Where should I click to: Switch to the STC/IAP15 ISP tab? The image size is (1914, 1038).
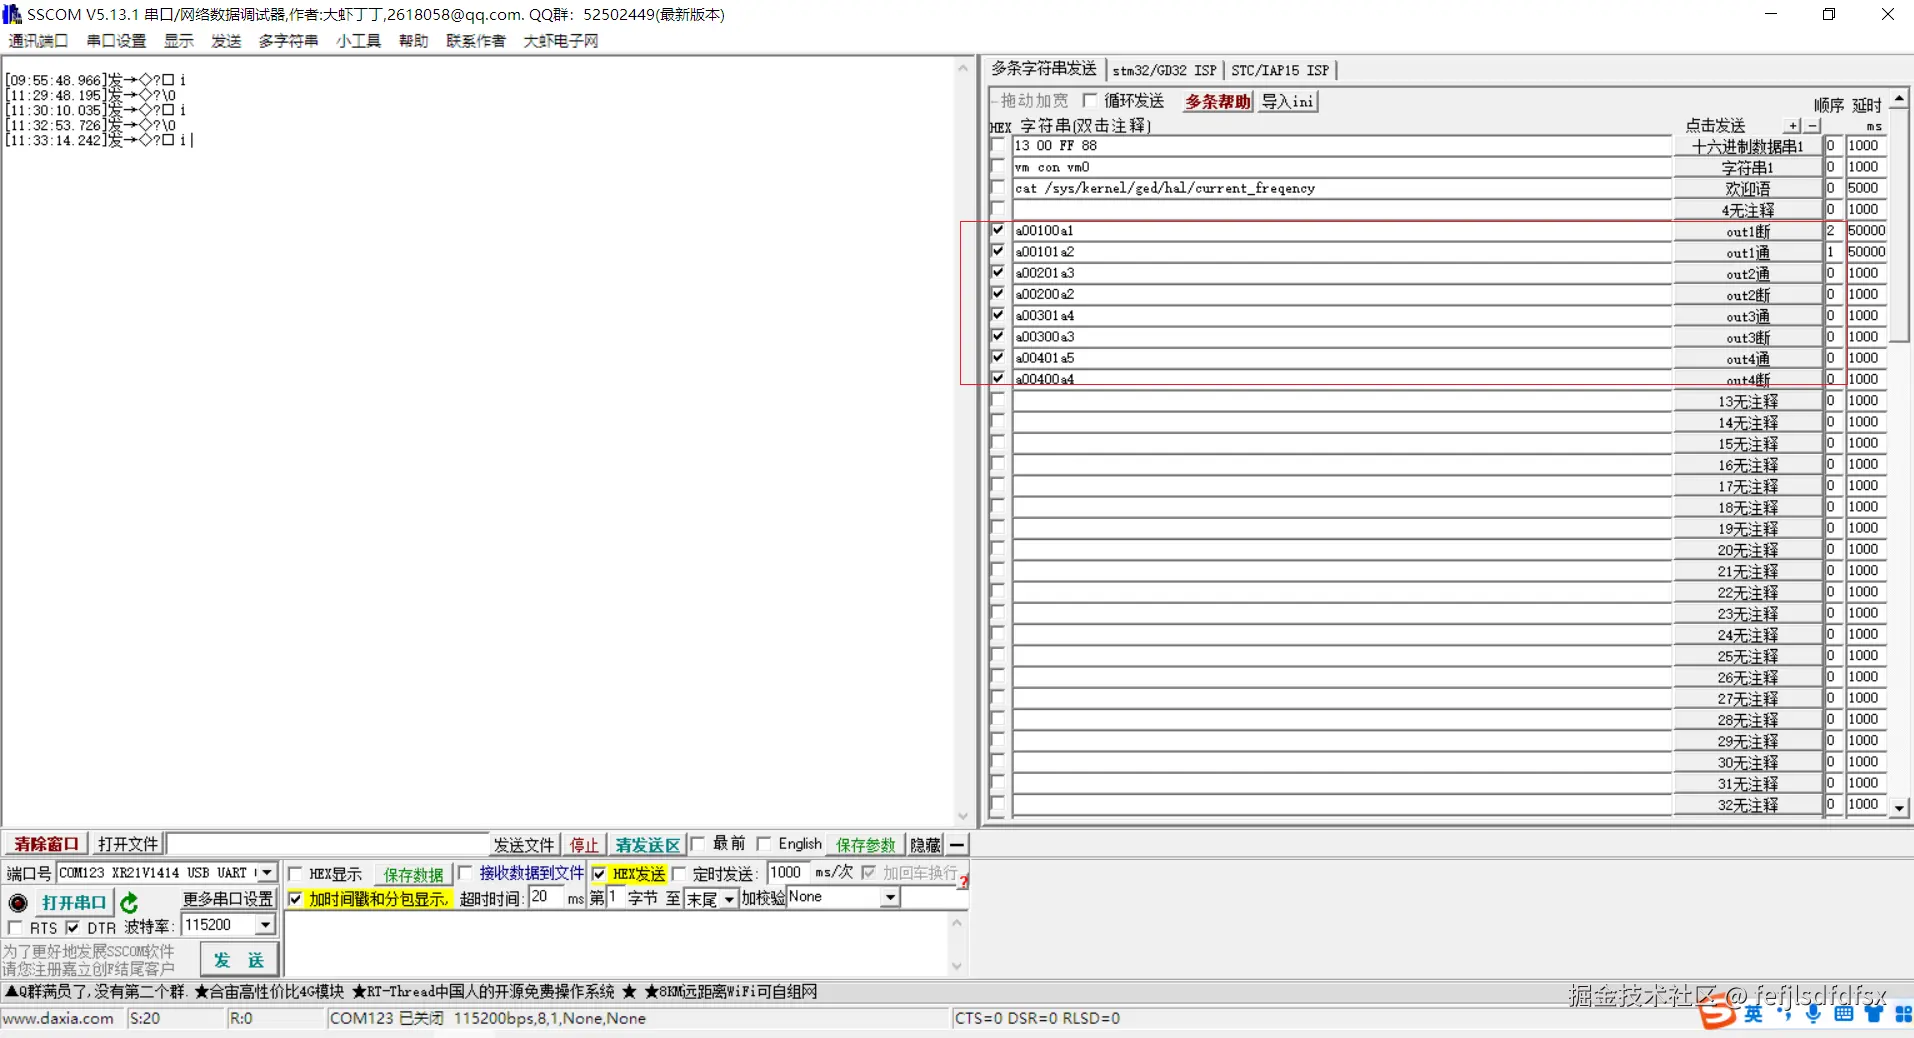tap(1280, 70)
